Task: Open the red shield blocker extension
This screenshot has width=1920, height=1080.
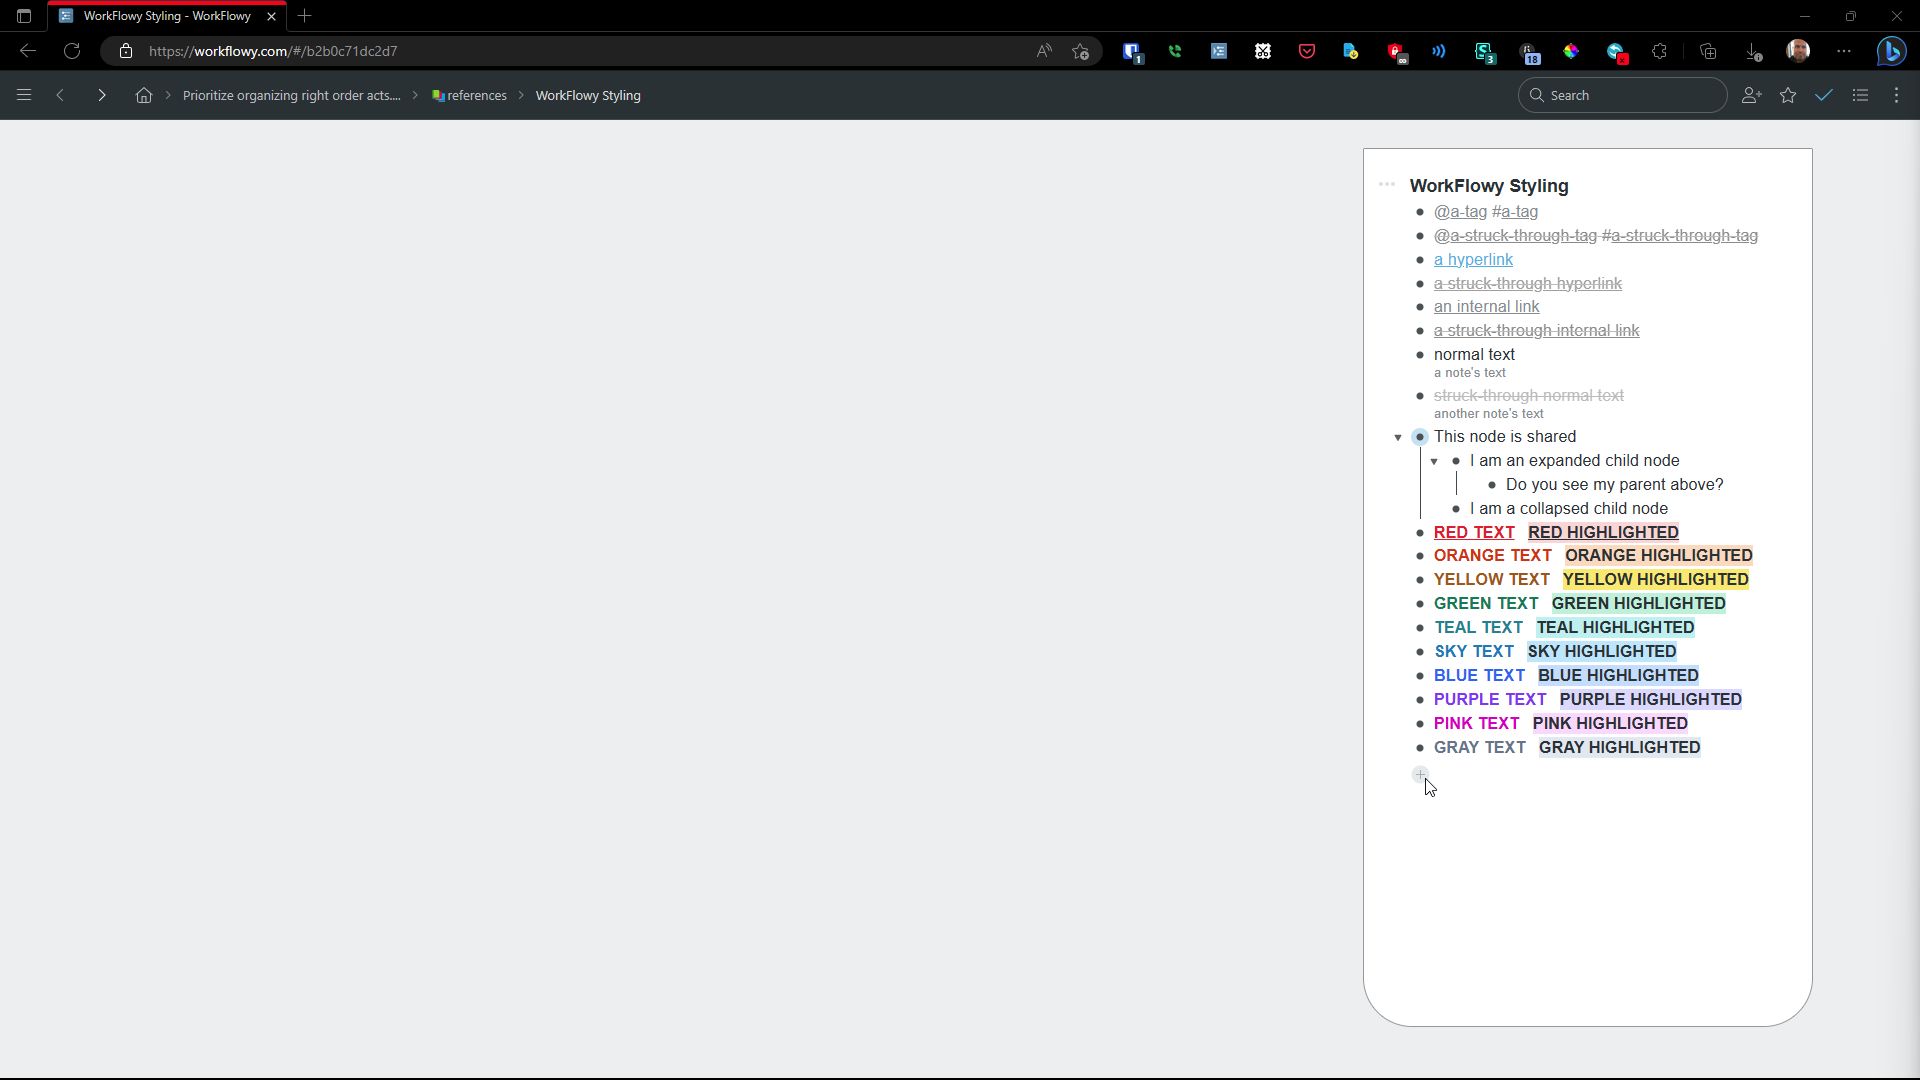Action: (1396, 52)
